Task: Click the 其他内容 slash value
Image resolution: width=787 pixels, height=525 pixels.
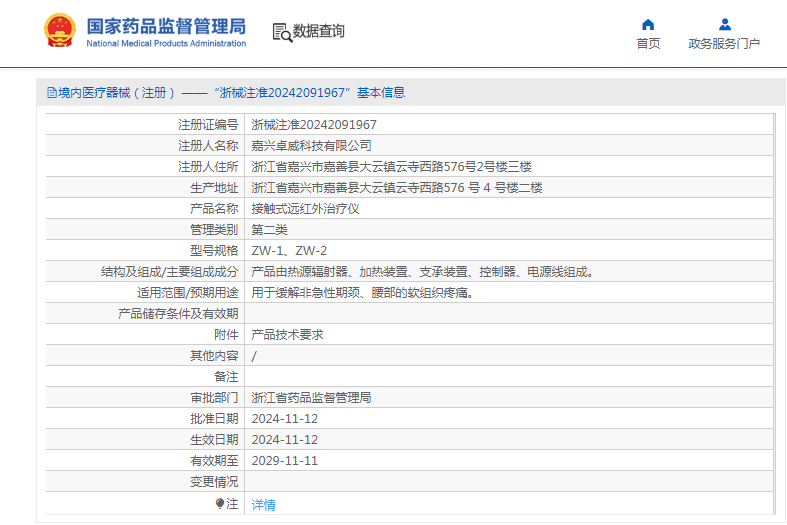Action: point(254,356)
